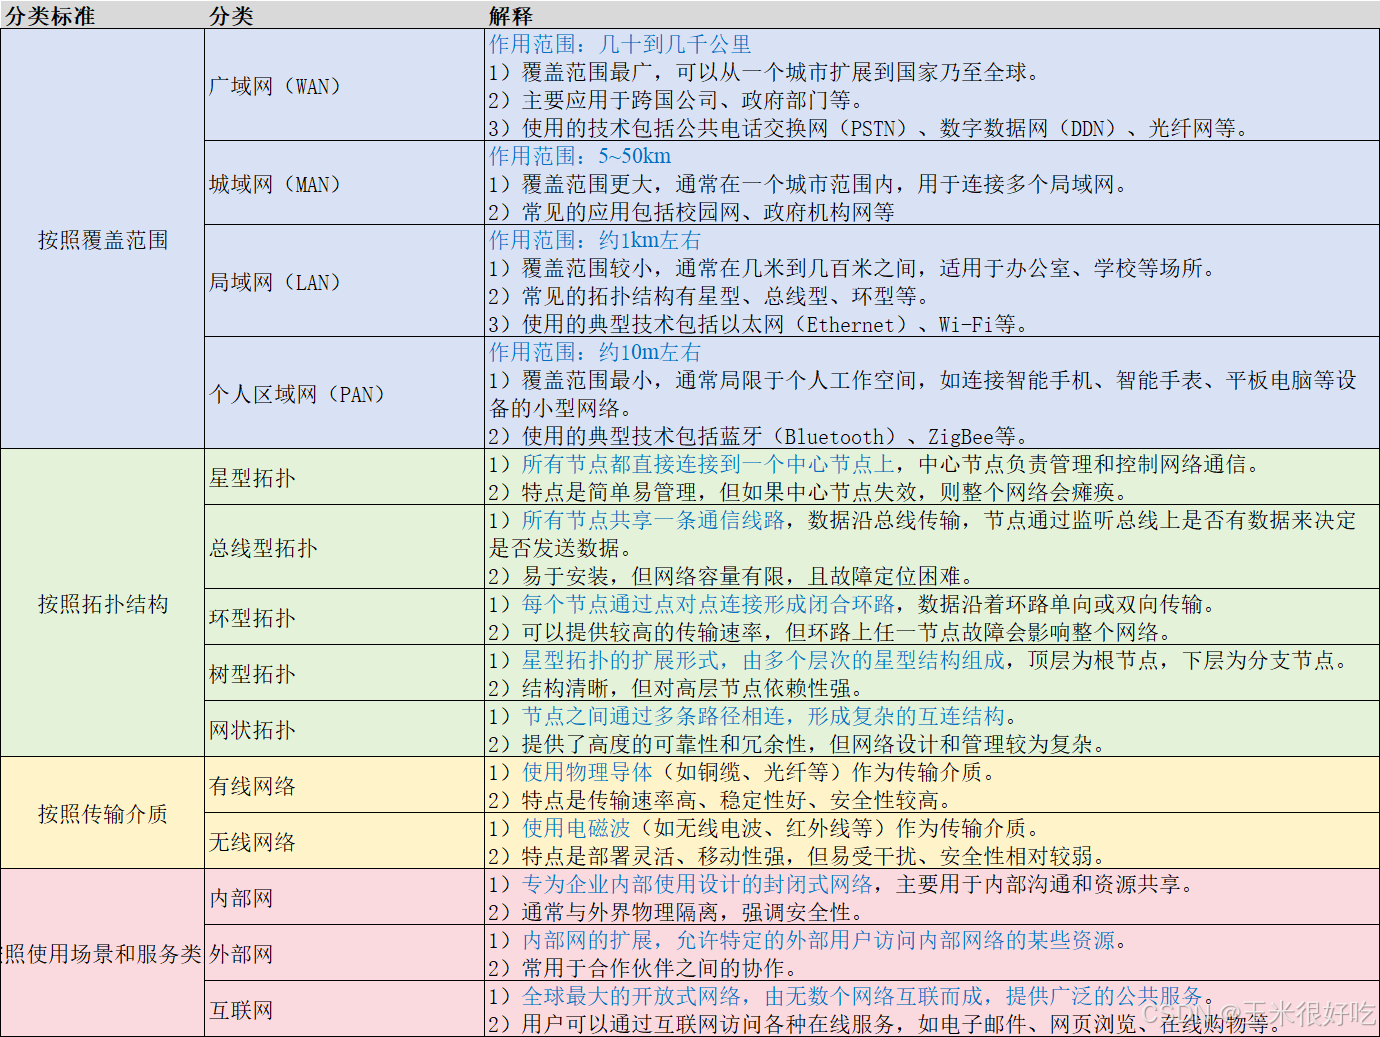Click the line '易于安装，但网络容量有限'

[x=731, y=576]
